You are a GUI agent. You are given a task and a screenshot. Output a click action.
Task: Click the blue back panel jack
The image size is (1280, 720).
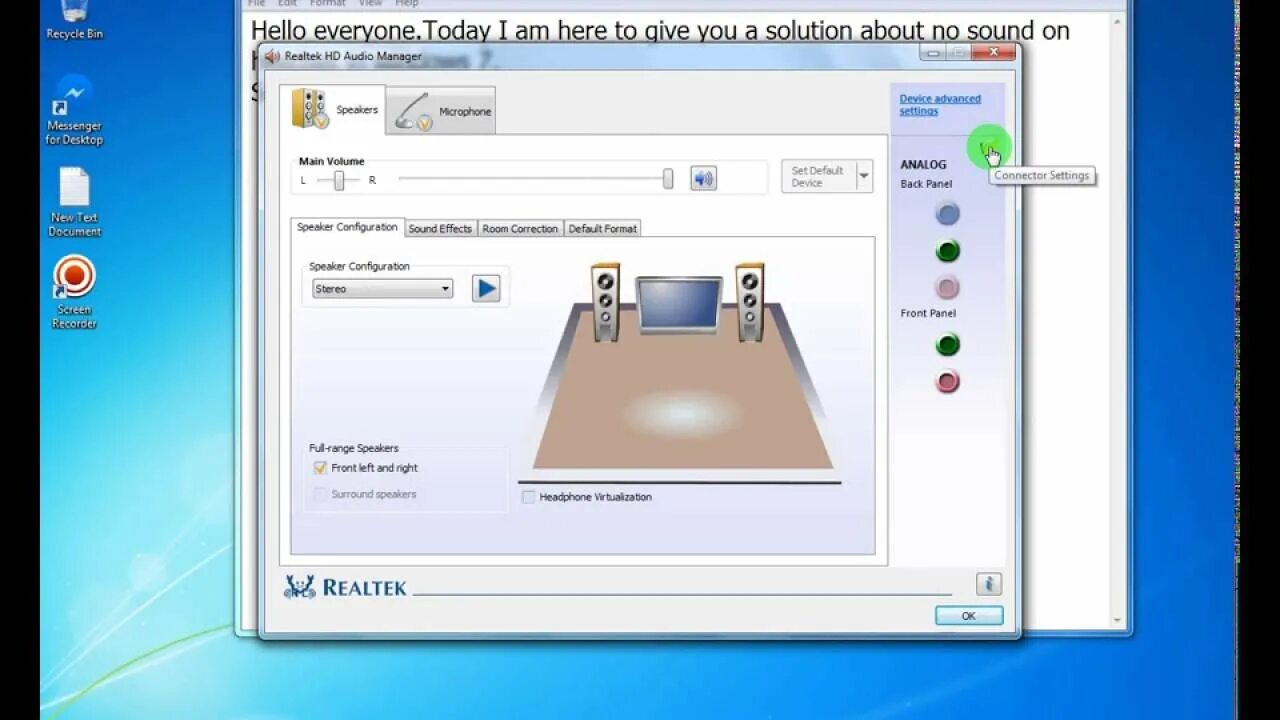[947, 213]
